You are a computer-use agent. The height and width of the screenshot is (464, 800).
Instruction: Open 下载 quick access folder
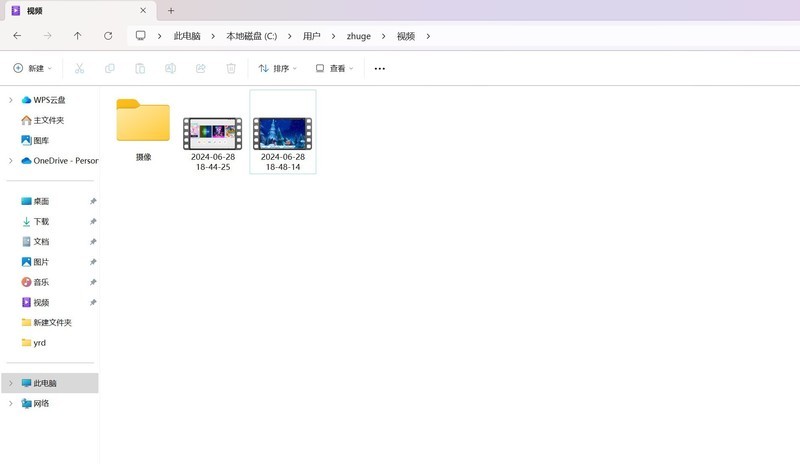pyautogui.click(x=35, y=222)
